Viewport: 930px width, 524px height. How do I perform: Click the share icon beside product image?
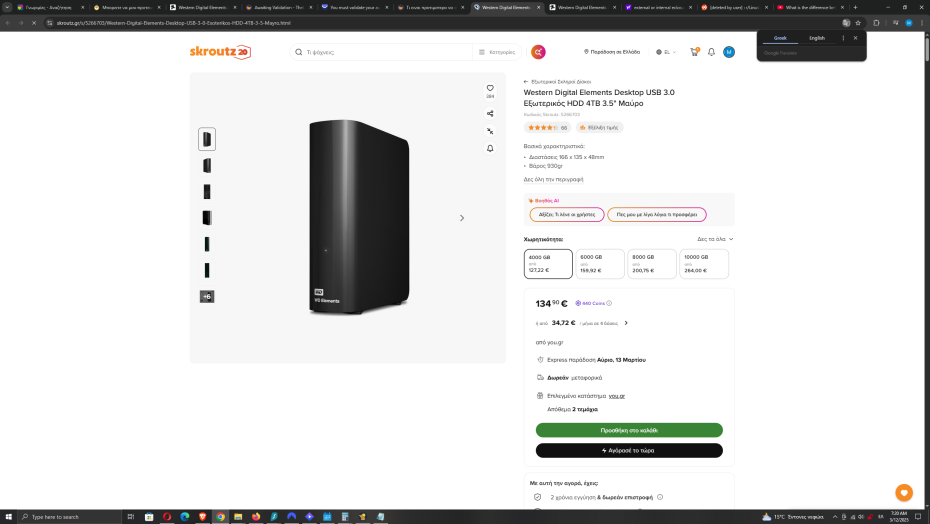pyautogui.click(x=490, y=113)
